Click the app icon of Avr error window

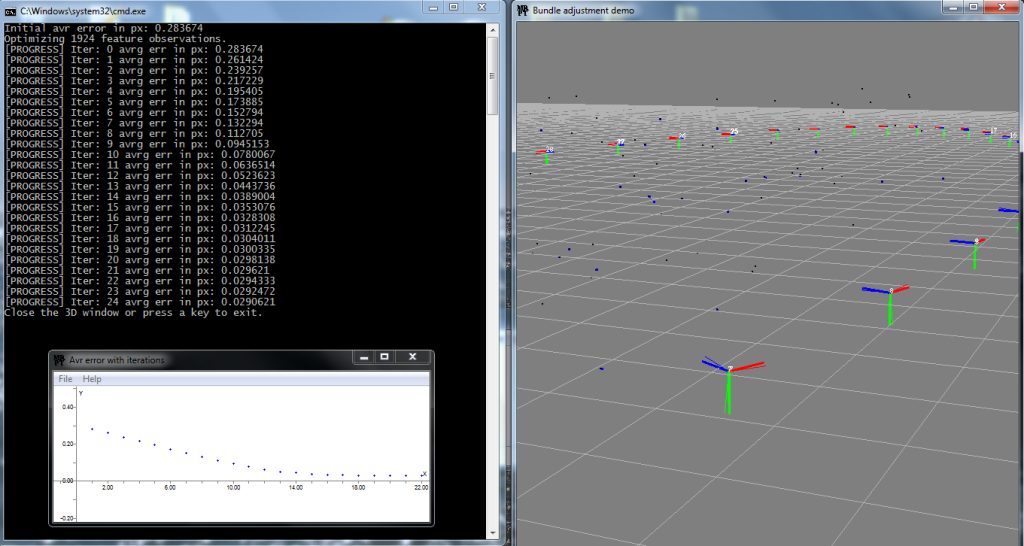tap(60, 359)
